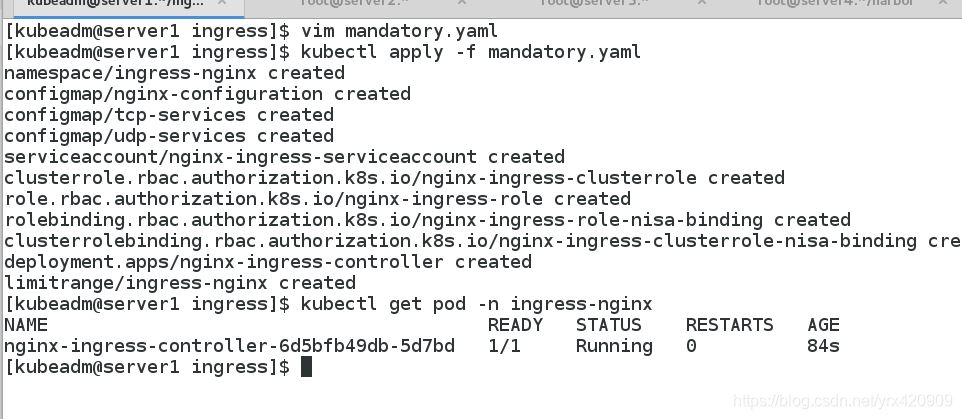962x419 pixels.
Task: Click the AGE value 84s
Action: tap(823, 346)
